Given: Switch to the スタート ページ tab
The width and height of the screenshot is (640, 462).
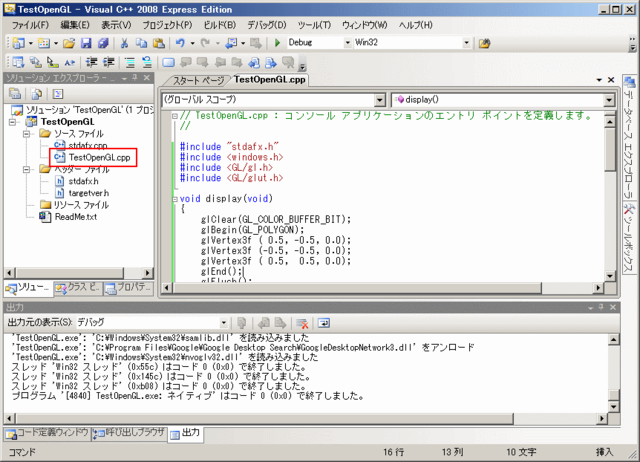Looking at the screenshot, I should click(x=198, y=80).
